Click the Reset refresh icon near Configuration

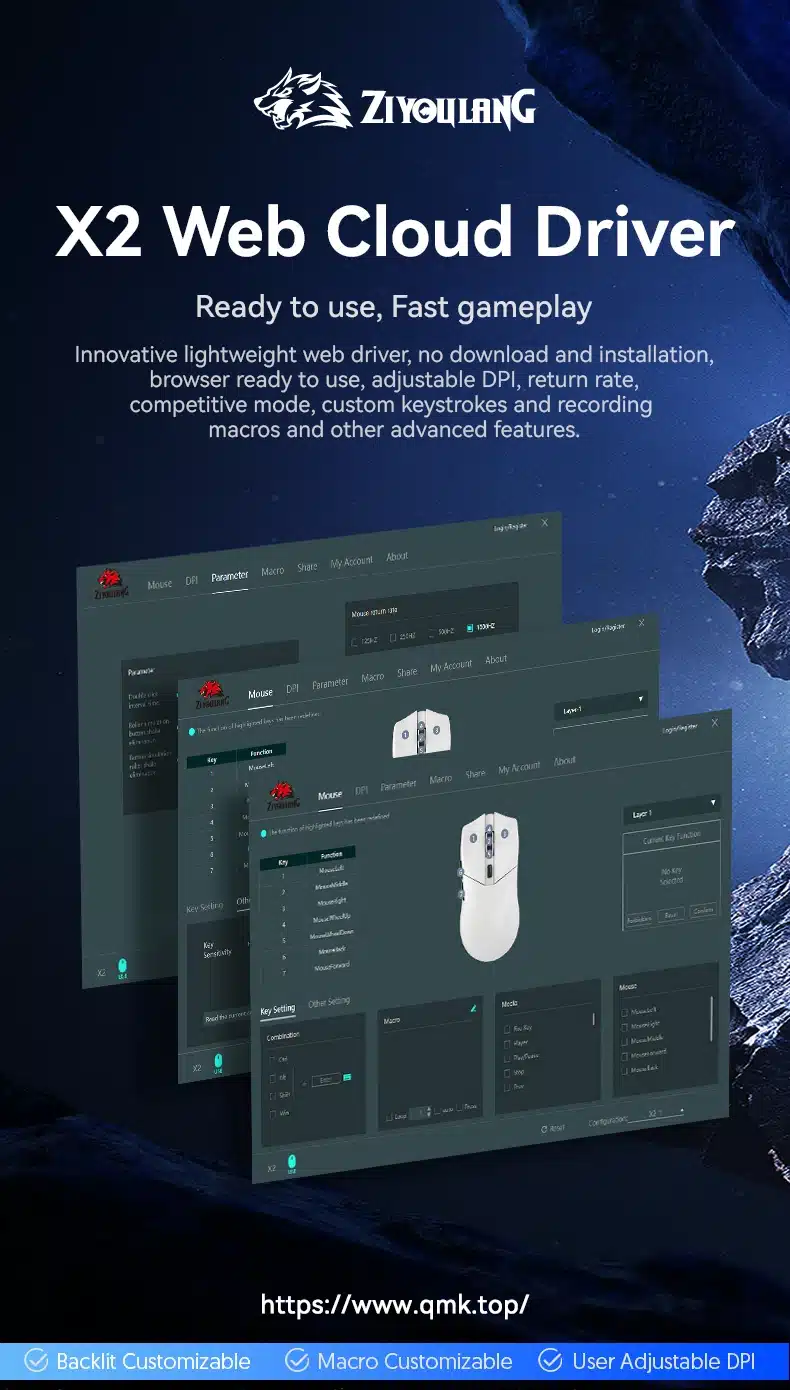[x=544, y=1127]
